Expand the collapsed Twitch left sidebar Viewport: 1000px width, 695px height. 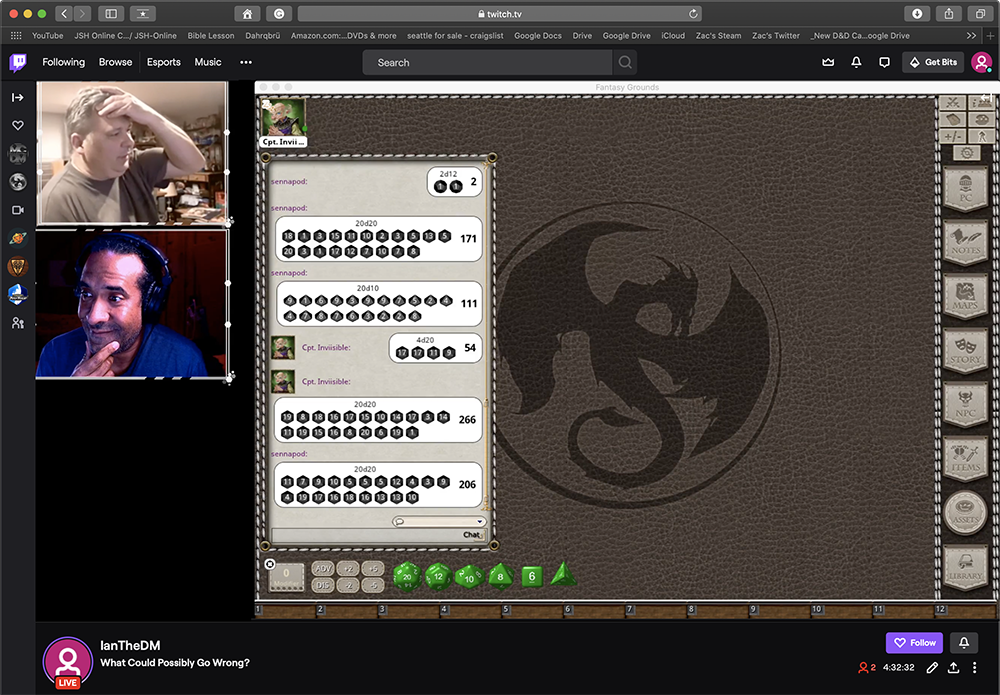(x=18, y=97)
